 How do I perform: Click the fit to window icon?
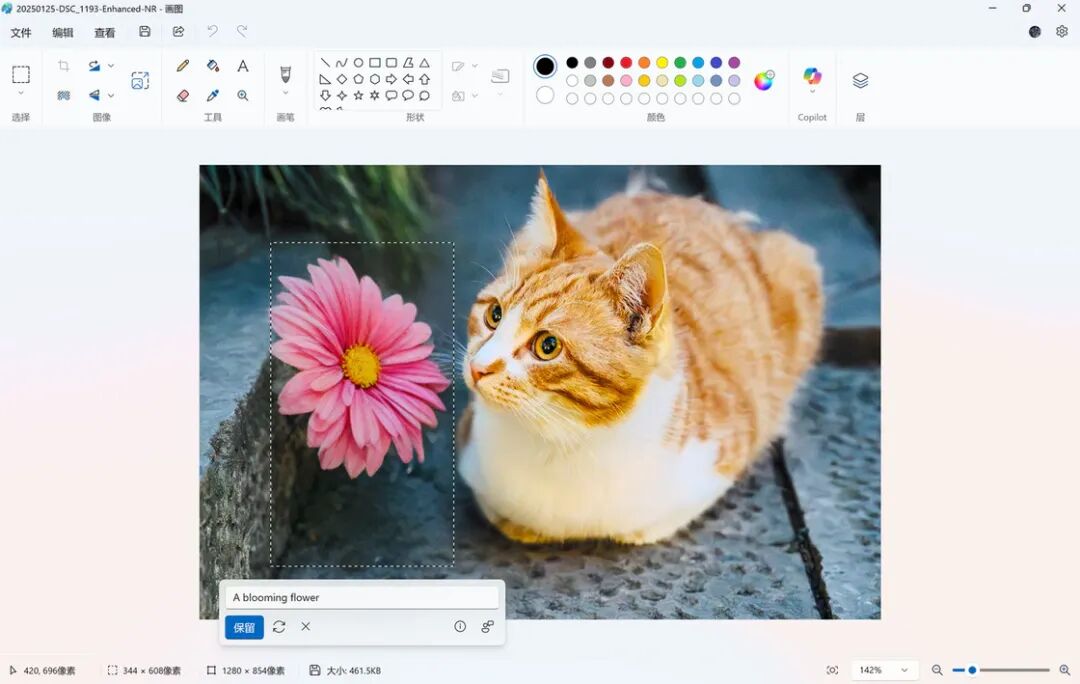coord(832,670)
